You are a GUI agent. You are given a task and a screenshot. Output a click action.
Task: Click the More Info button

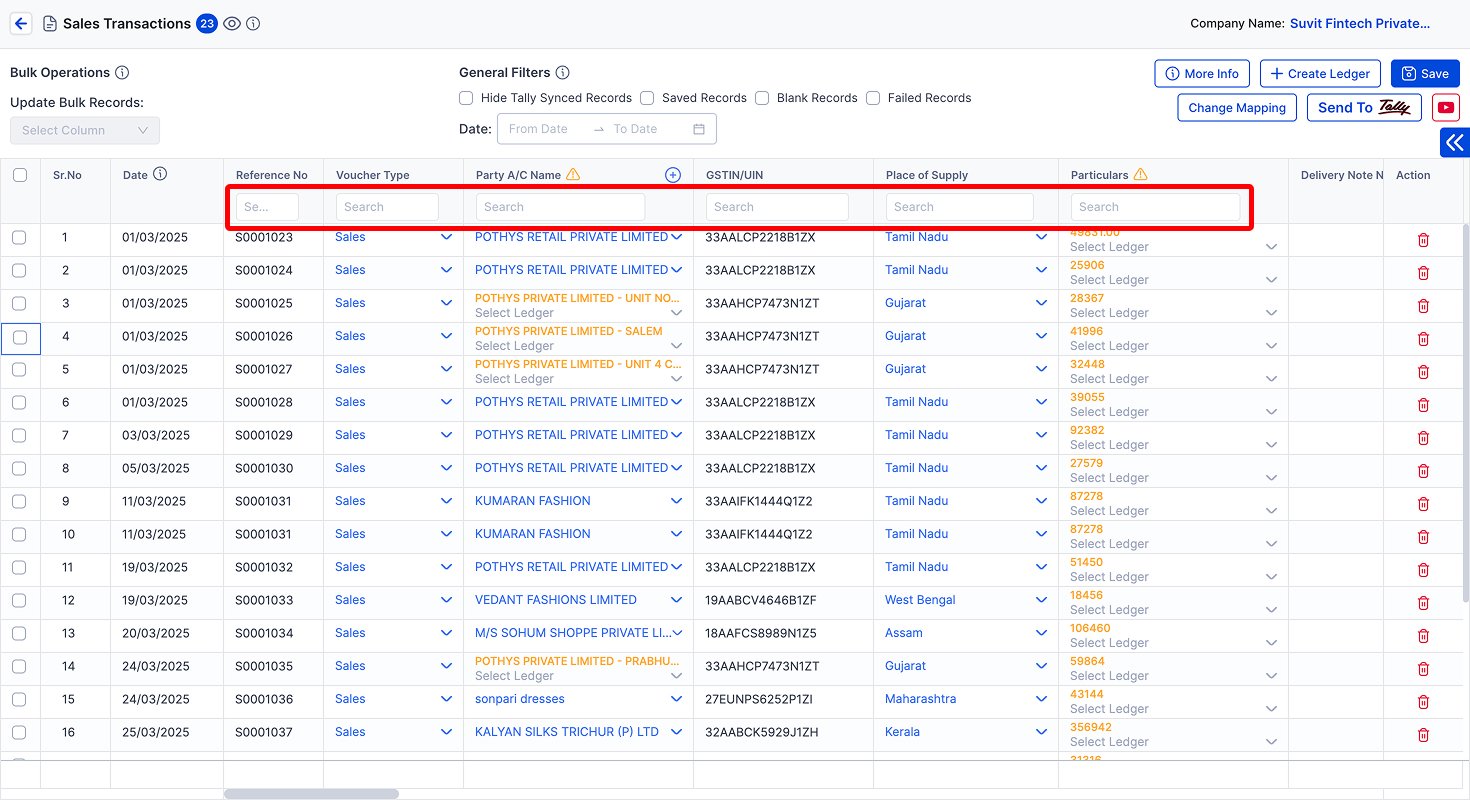coord(1202,73)
